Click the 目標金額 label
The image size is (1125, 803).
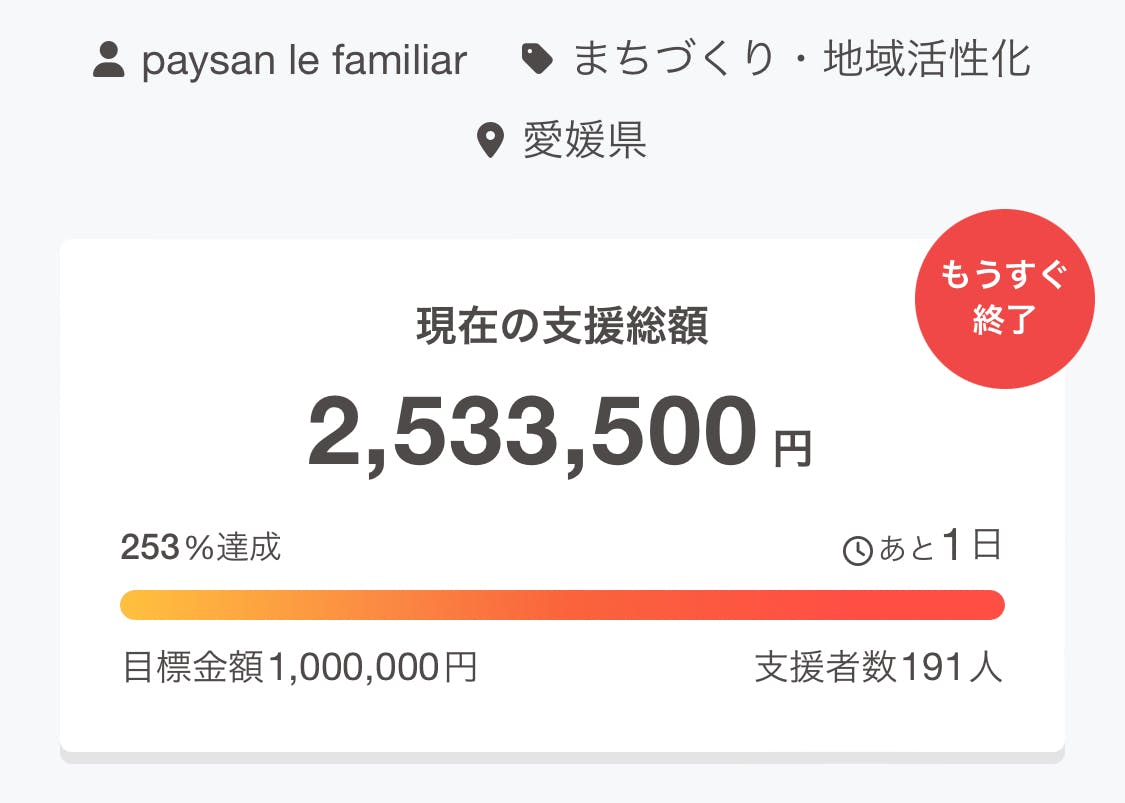(x=194, y=667)
